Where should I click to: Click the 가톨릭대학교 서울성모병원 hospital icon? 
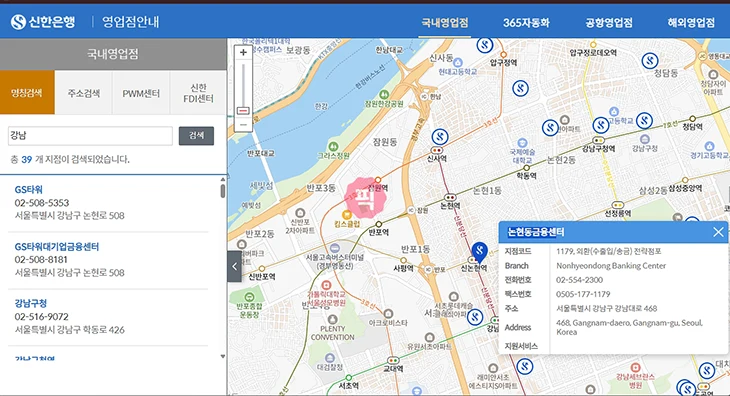click(x=326, y=285)
